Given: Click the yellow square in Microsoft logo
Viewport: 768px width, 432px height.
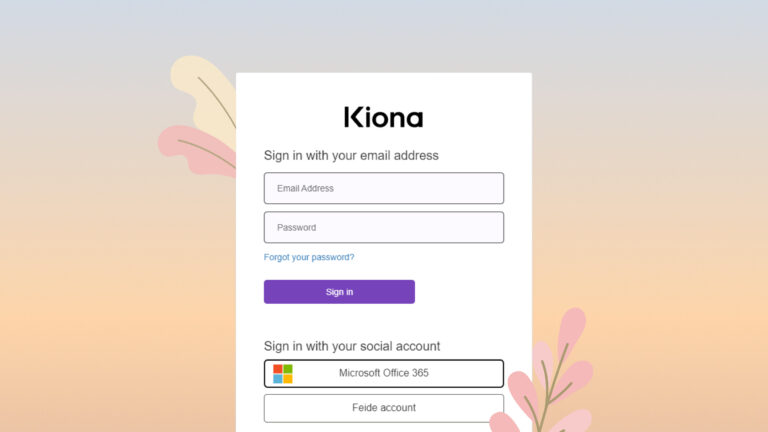Looking at the screenshot, I should (288, 379).
